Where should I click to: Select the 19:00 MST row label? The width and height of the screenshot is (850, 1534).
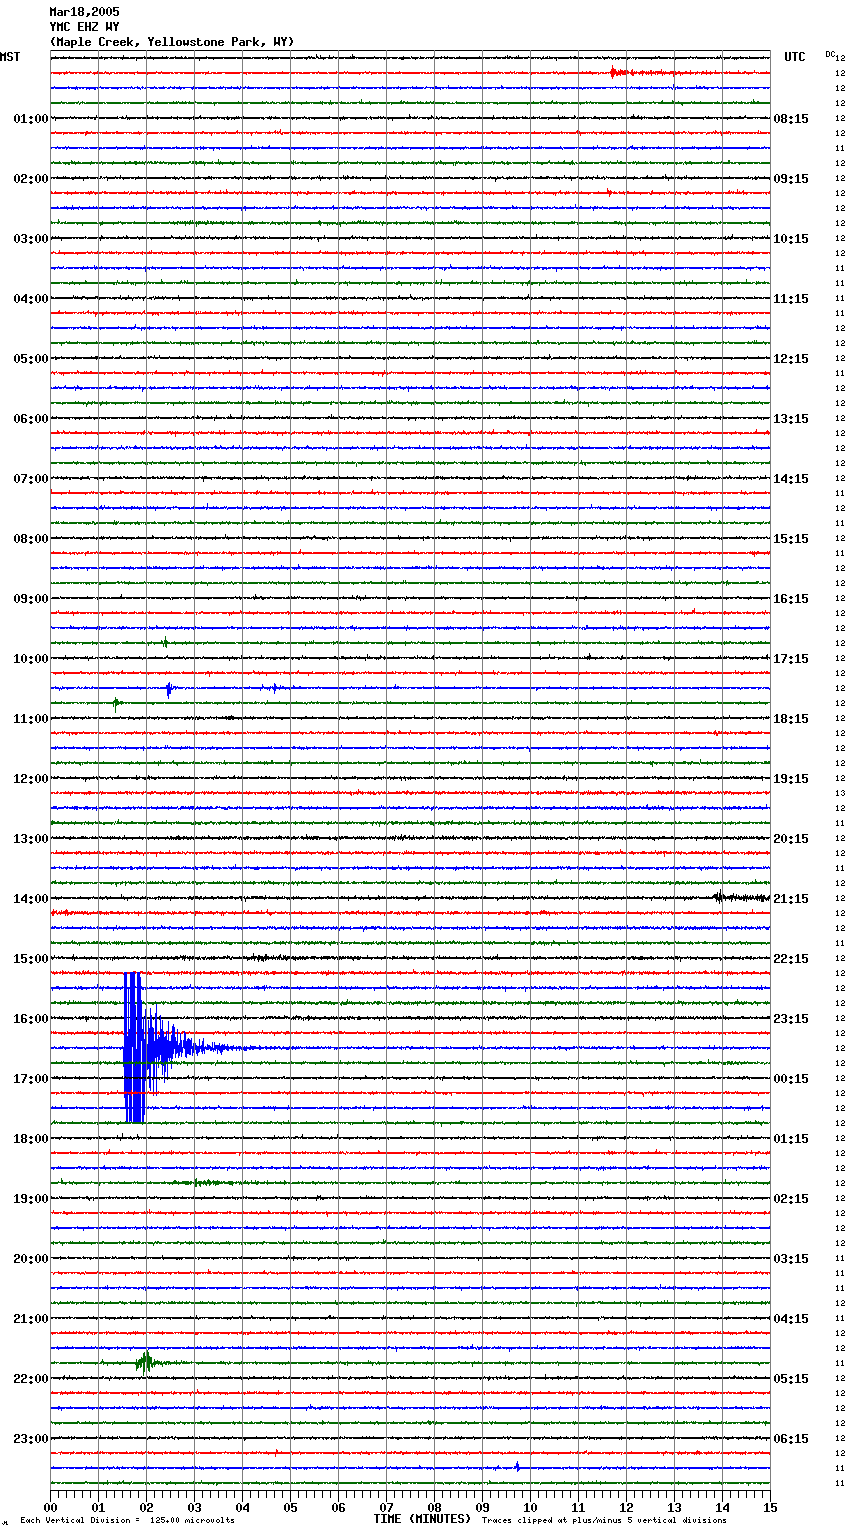[31, 1199]
